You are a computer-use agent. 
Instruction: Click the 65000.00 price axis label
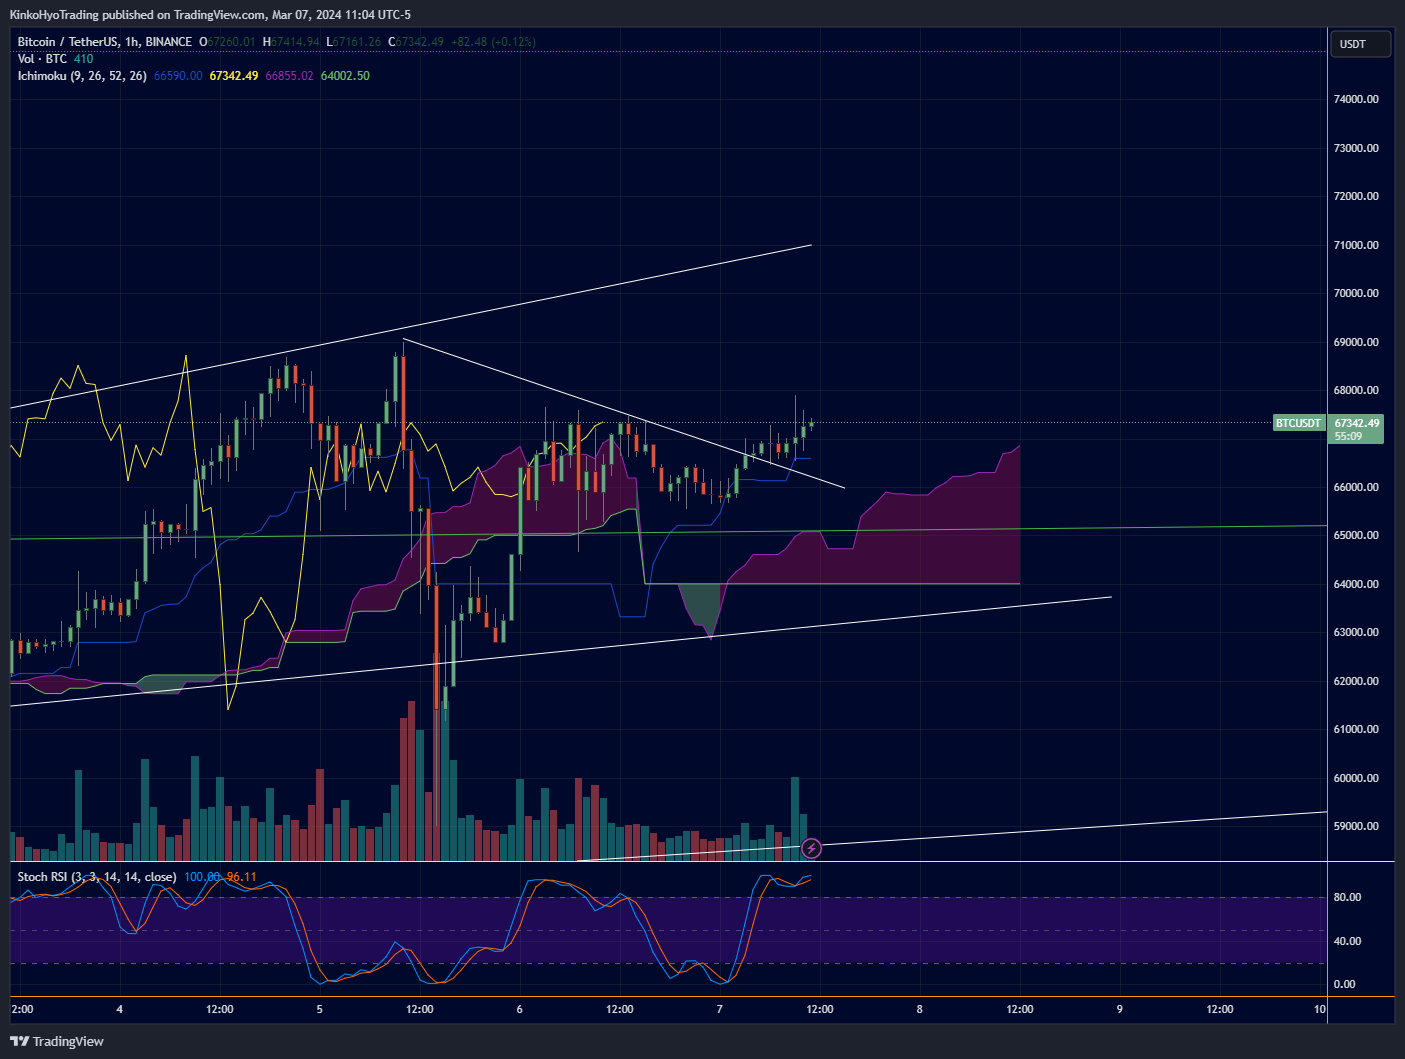[x=1356, y=535]
